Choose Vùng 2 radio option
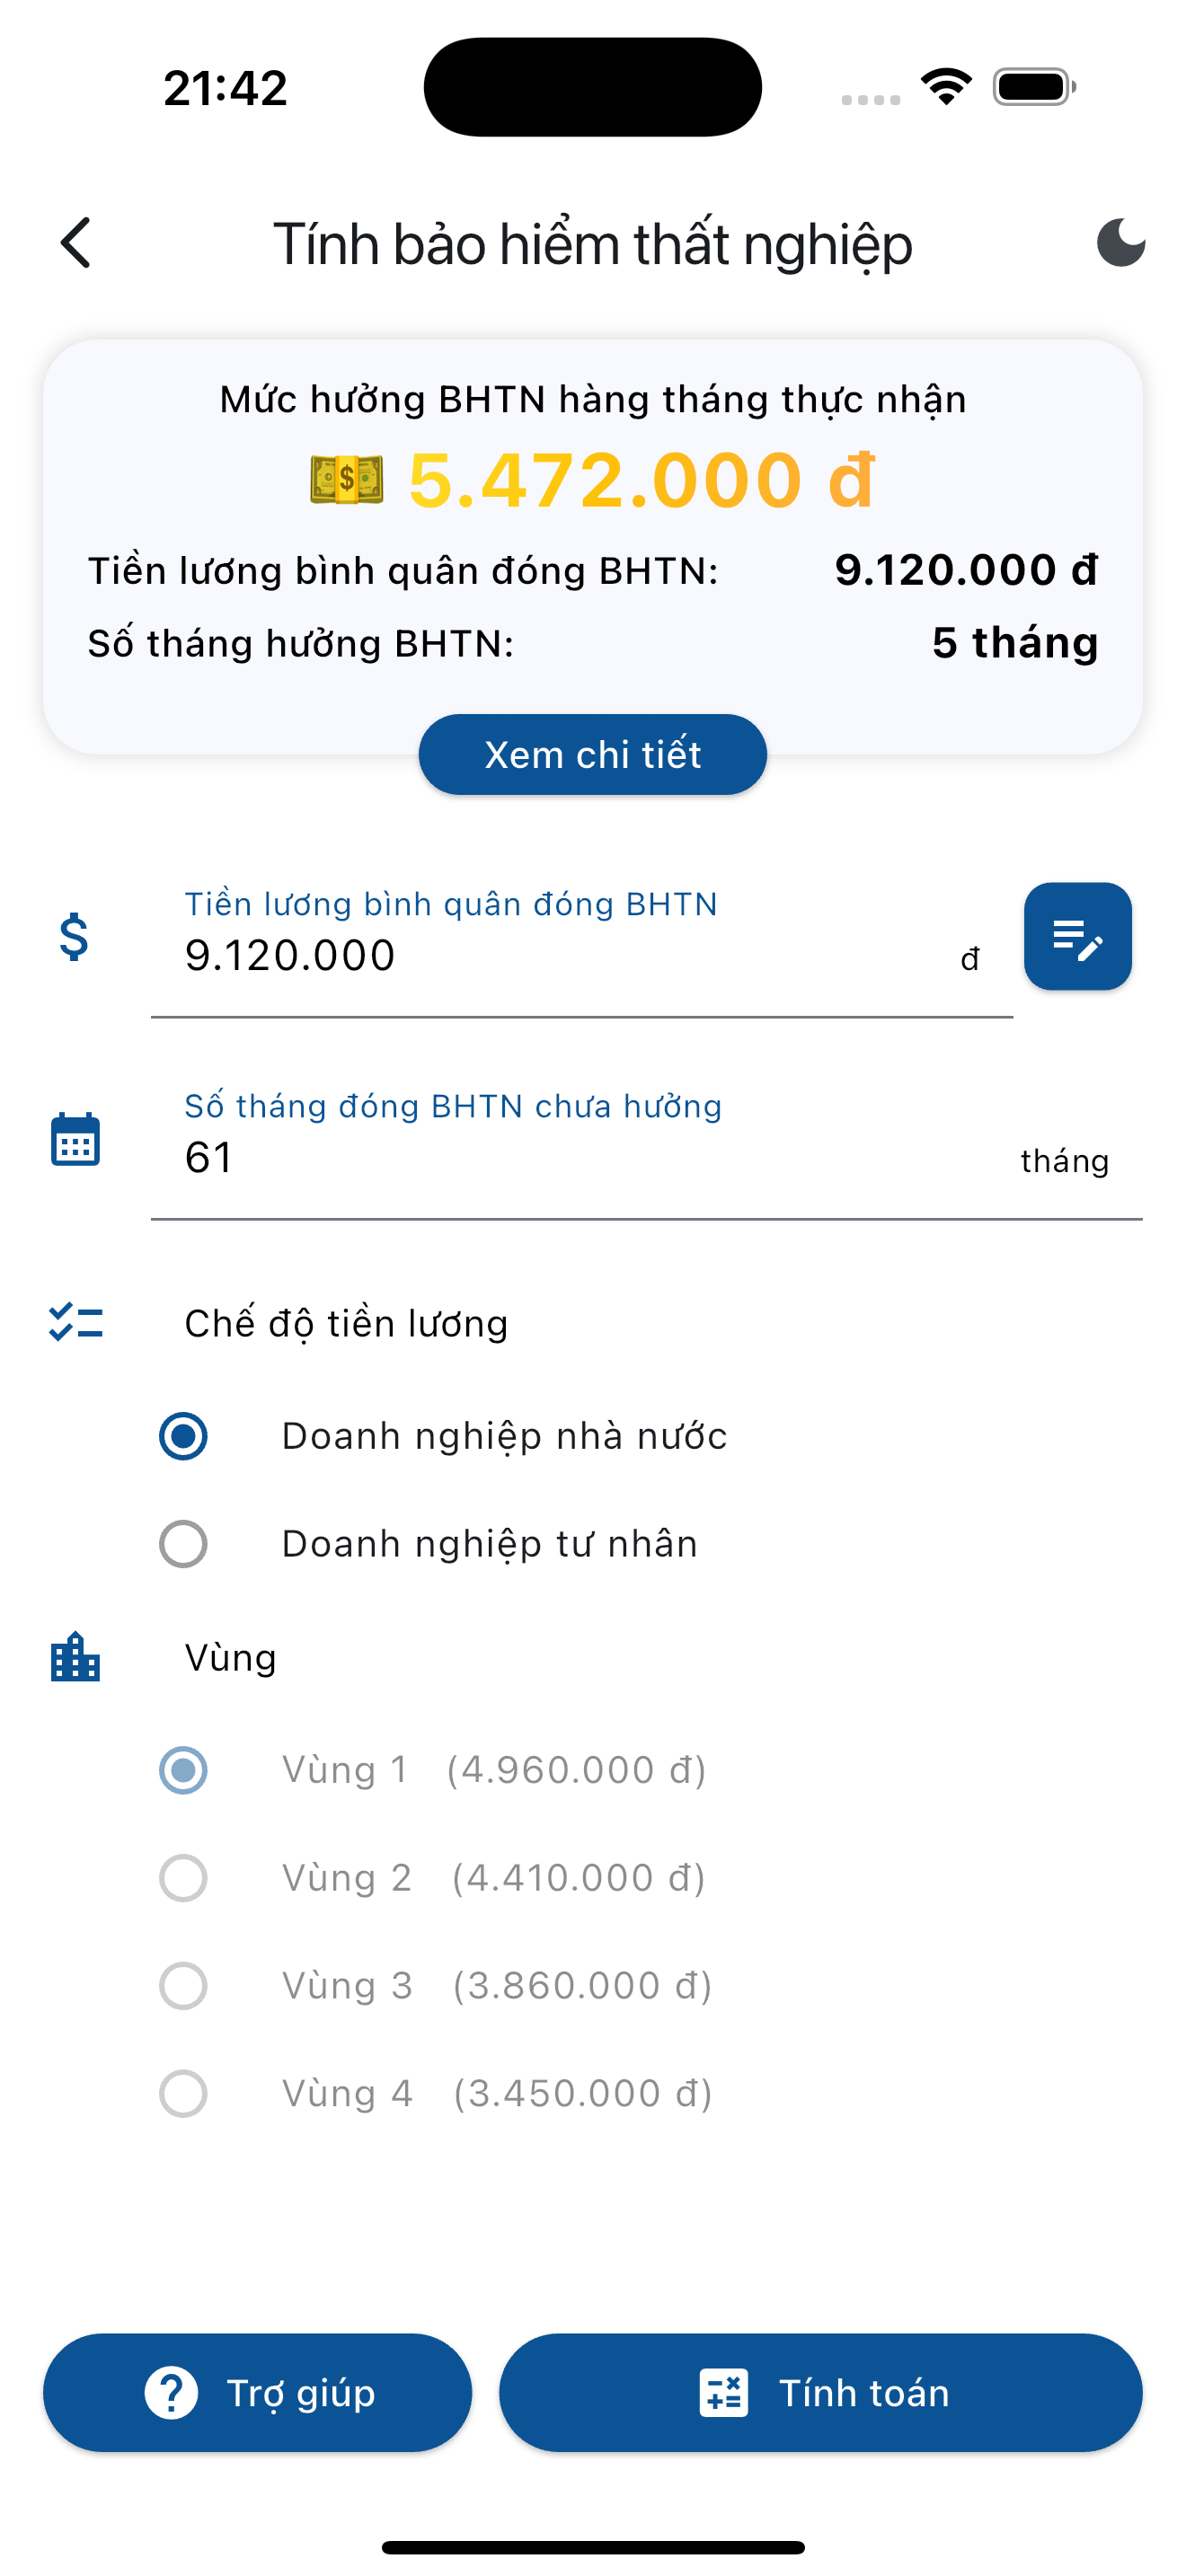 click(183, 1878)
